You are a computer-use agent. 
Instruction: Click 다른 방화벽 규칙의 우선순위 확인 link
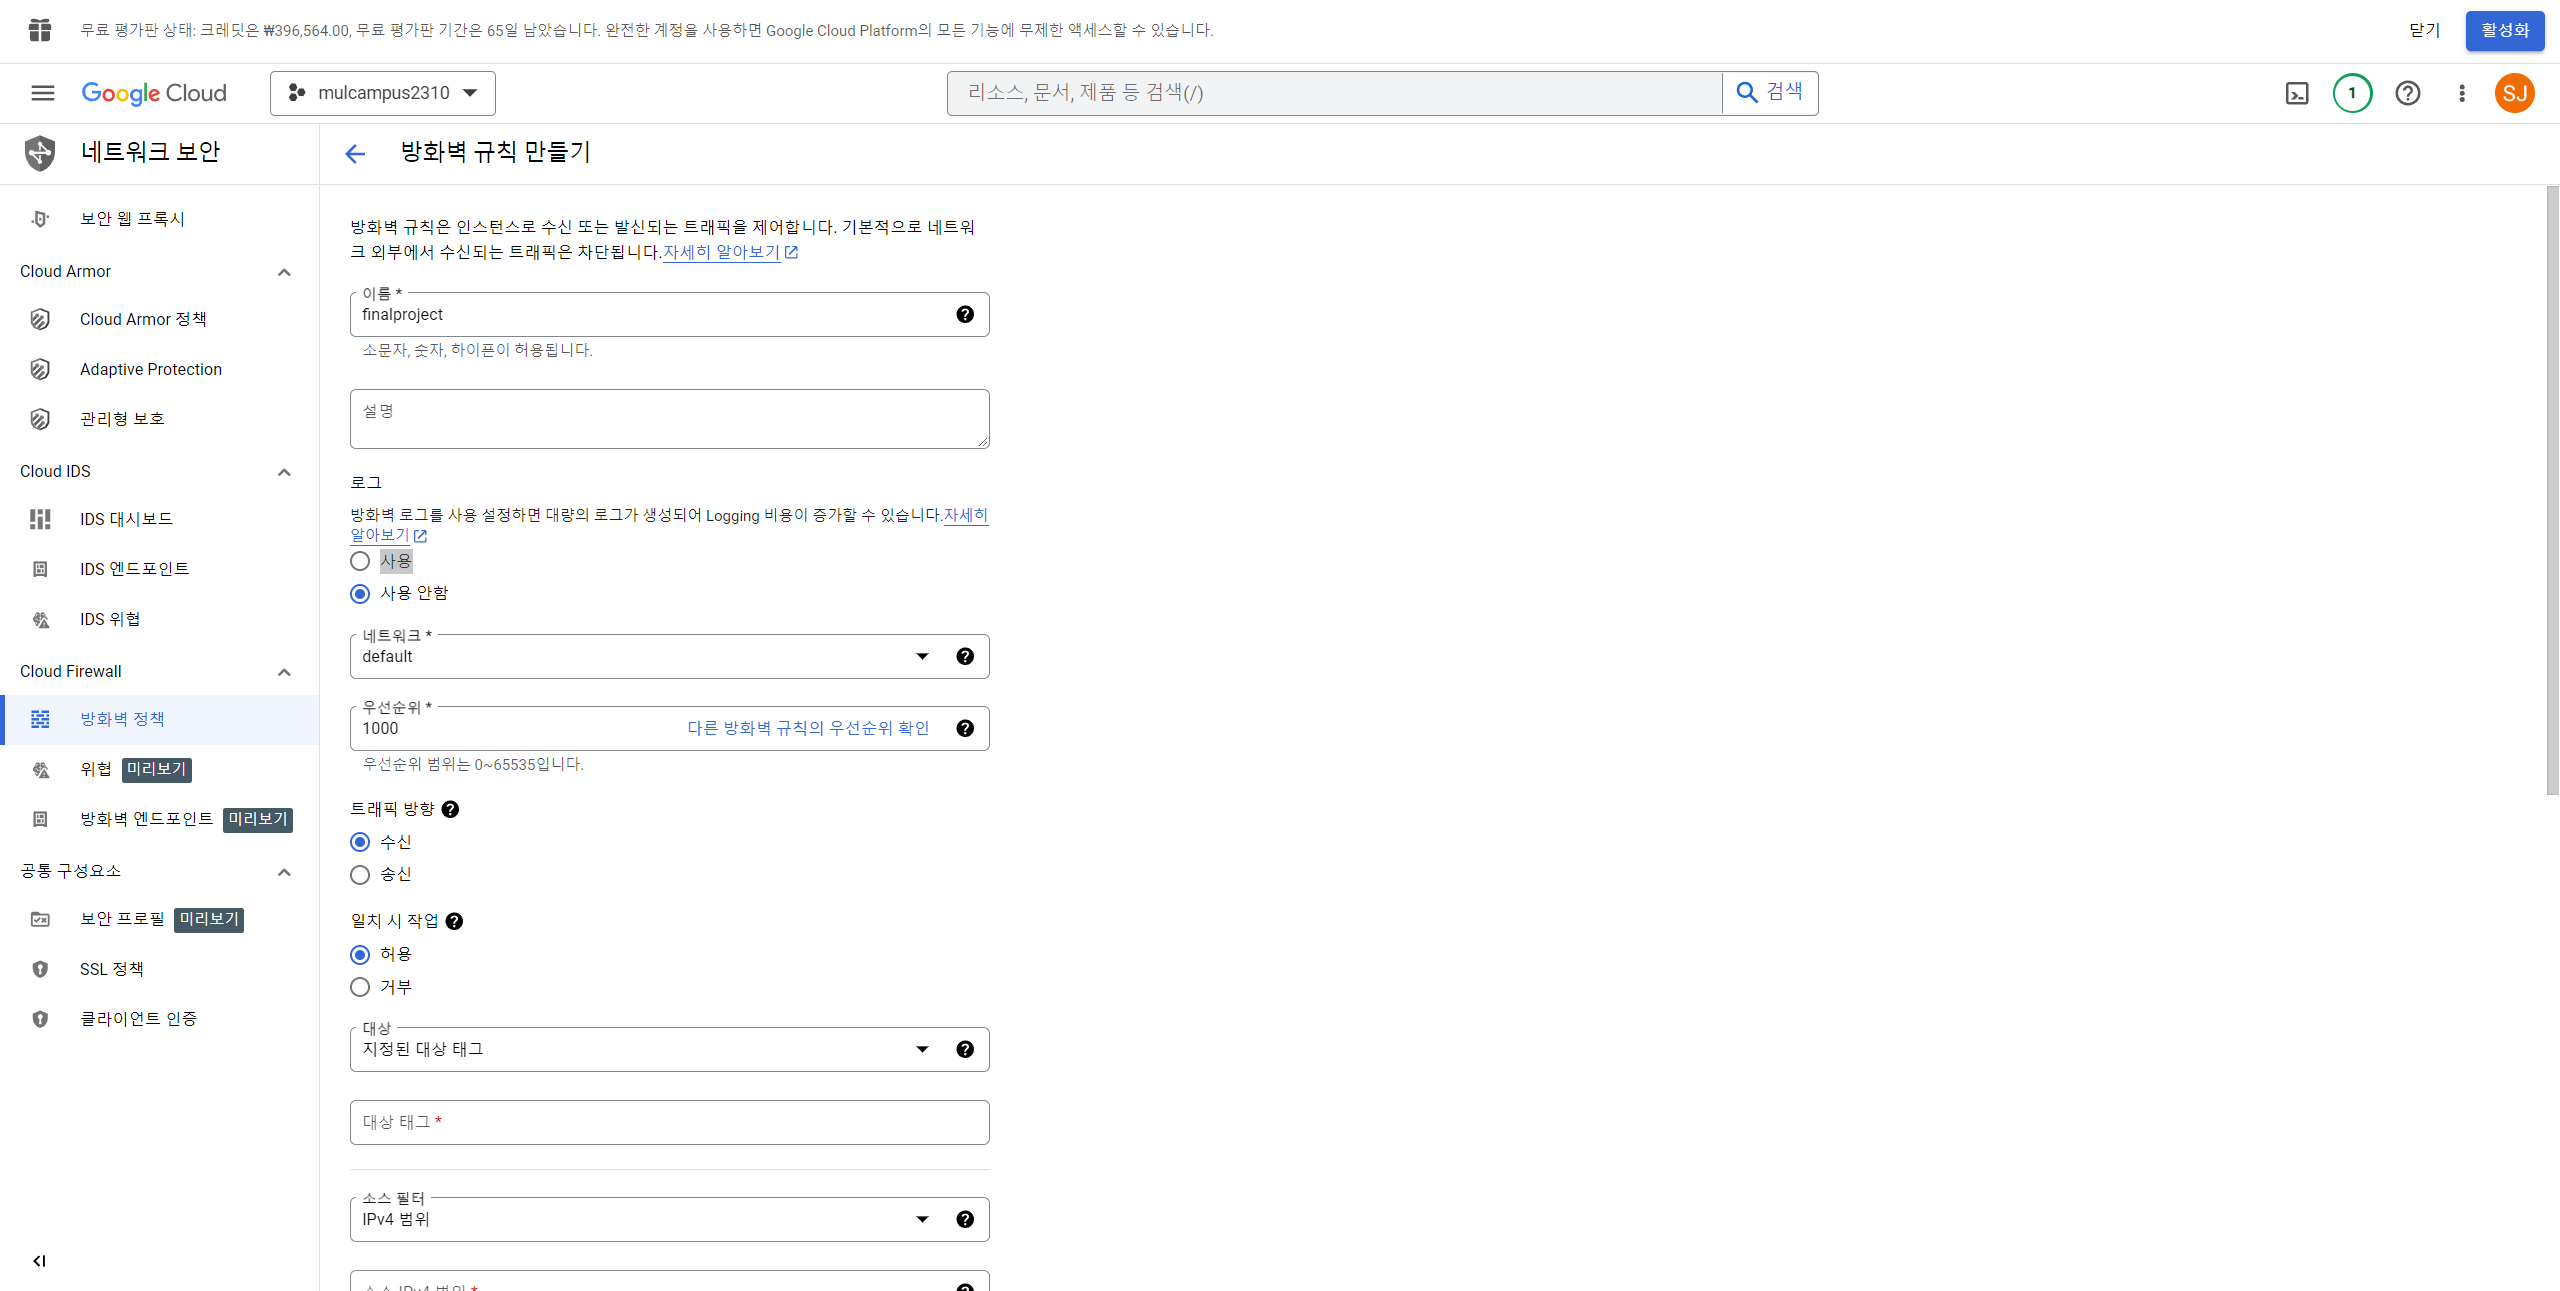click(x=808, y=728)
